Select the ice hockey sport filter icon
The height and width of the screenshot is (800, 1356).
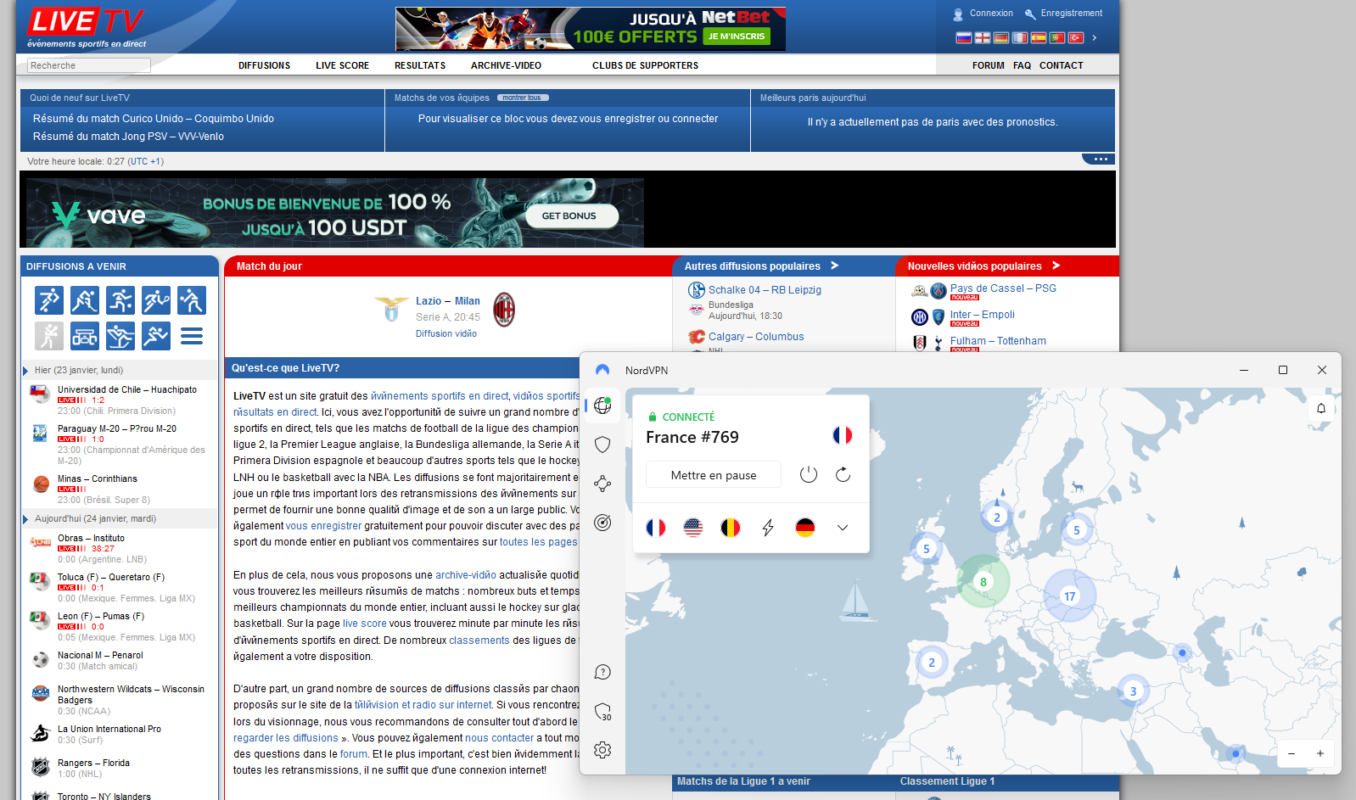point(85,300)
